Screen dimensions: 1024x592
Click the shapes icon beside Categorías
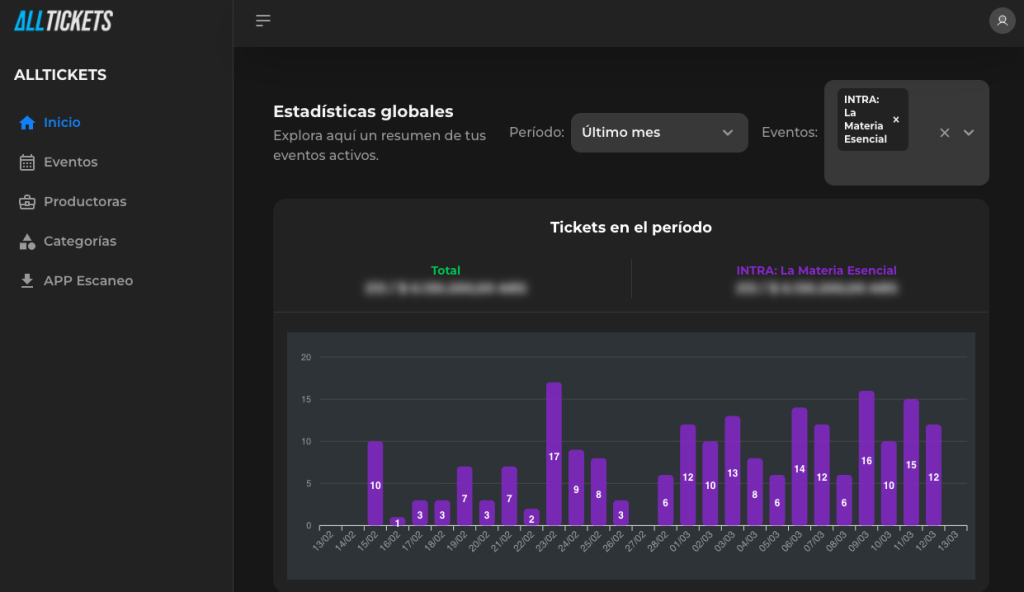coord(27,241)
